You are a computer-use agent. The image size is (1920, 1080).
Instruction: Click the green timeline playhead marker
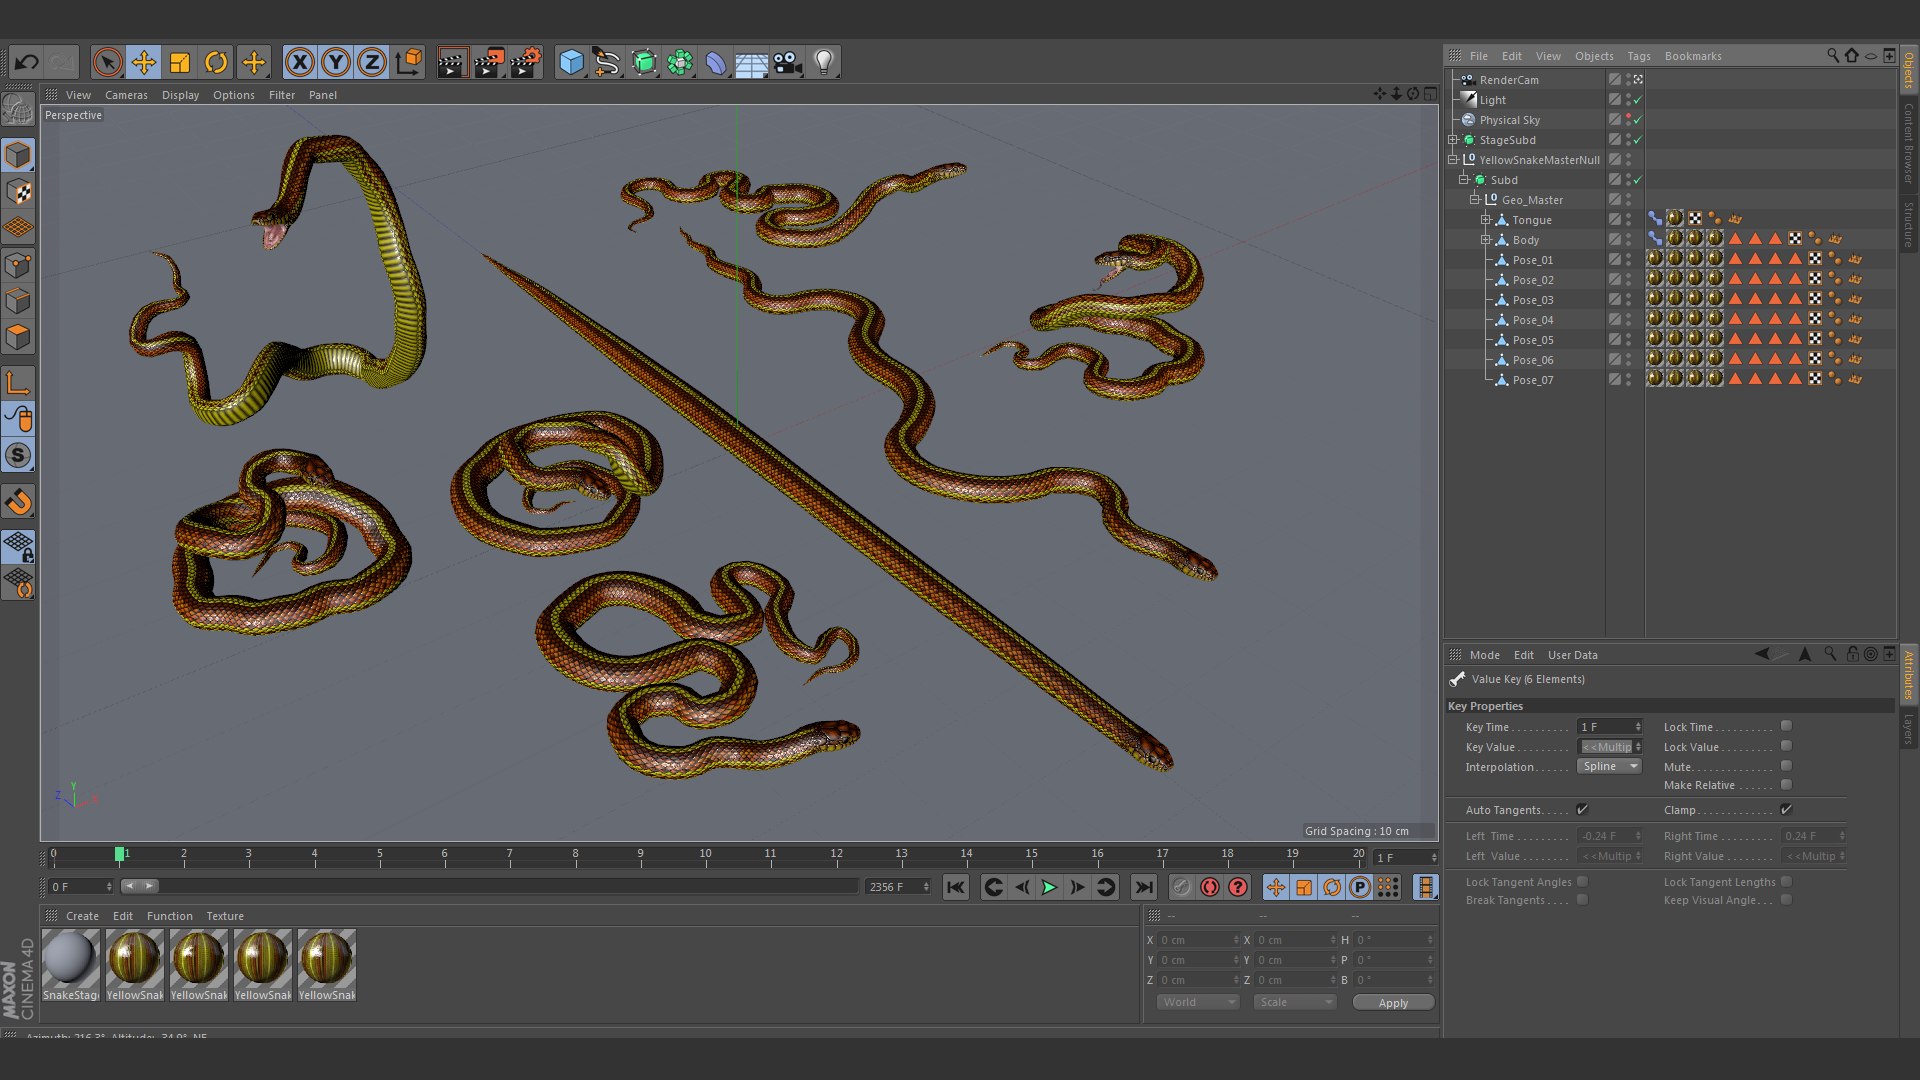tap(119, 853)
